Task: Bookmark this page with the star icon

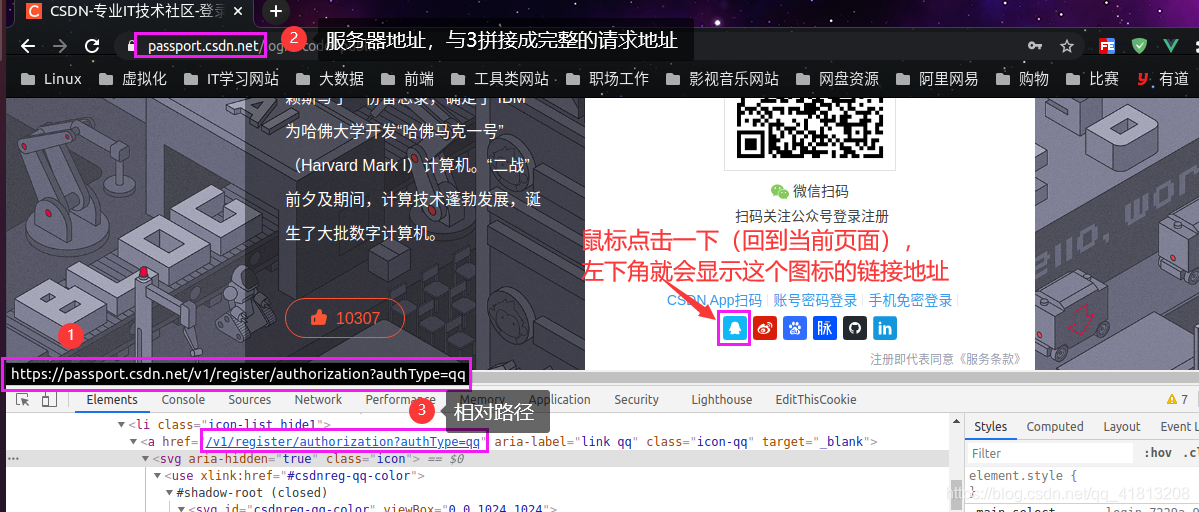Action: [x=1067, y=46]
